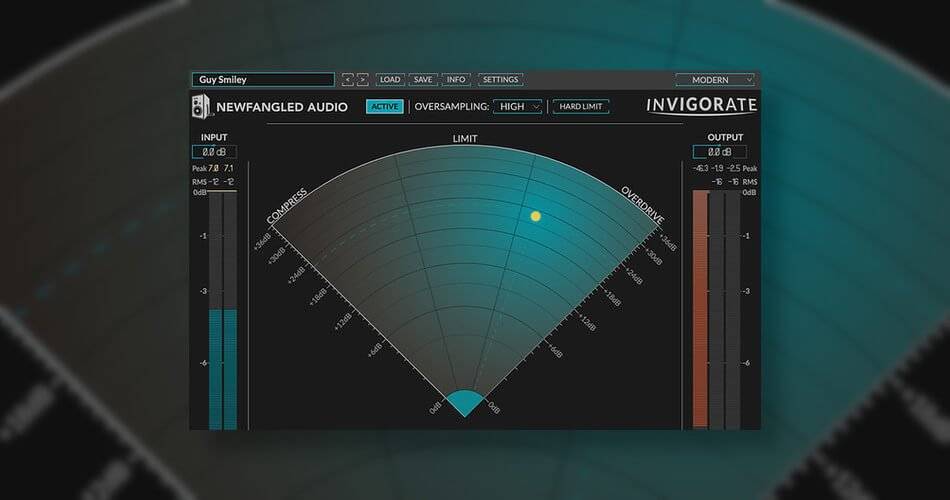Toggle the ACTIVE bypass switch
The width and height of the screenshot is (950, 500).
point(385,107)
